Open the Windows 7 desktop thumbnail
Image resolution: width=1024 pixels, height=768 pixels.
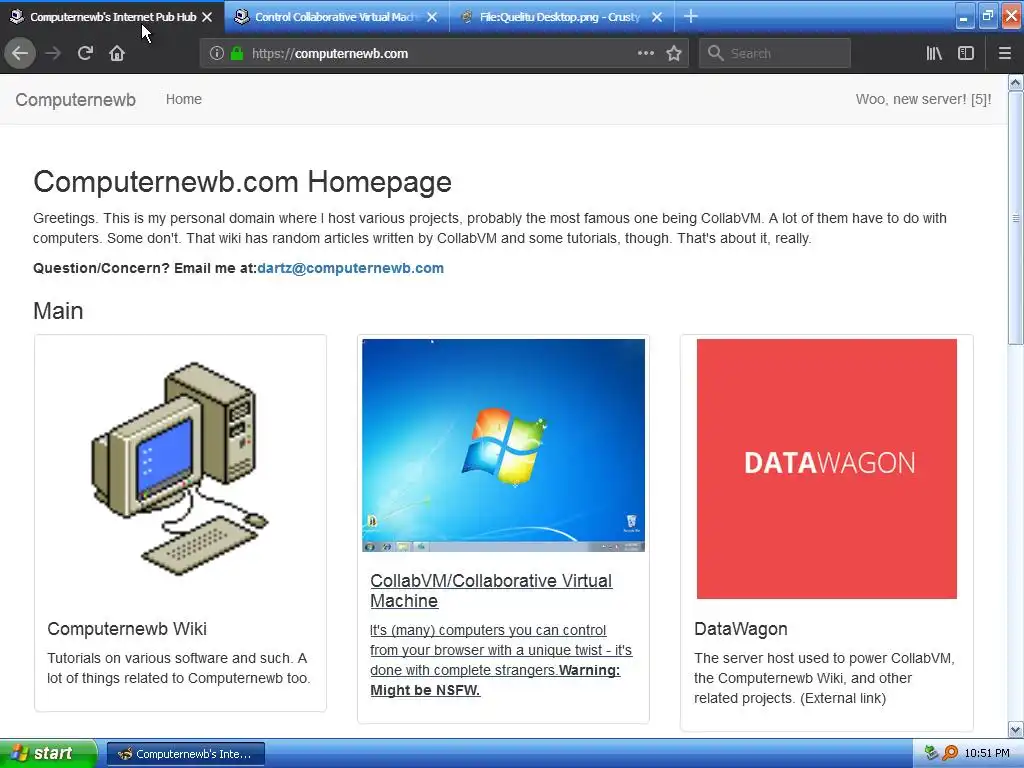[504, 445]
